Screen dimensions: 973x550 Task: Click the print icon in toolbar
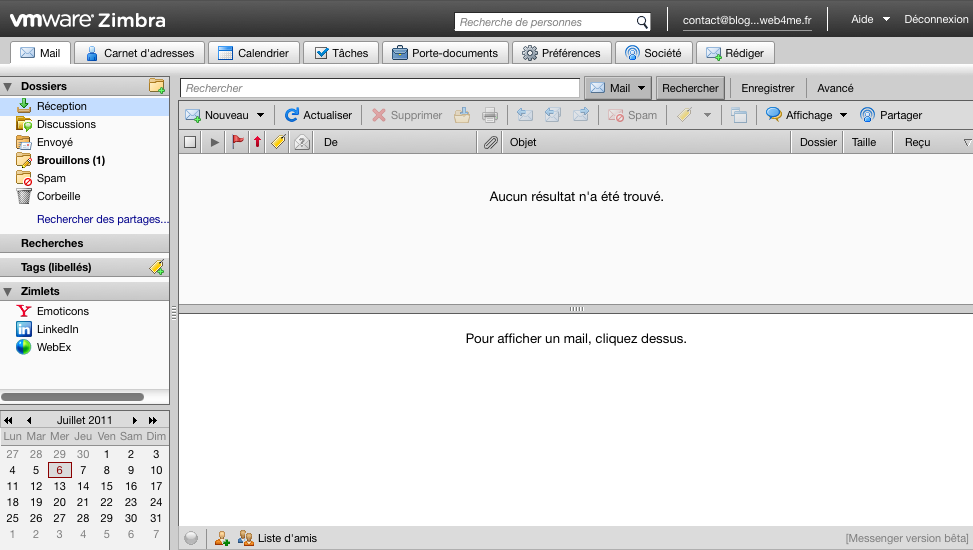pyautogui.click(x=490, y=115)
